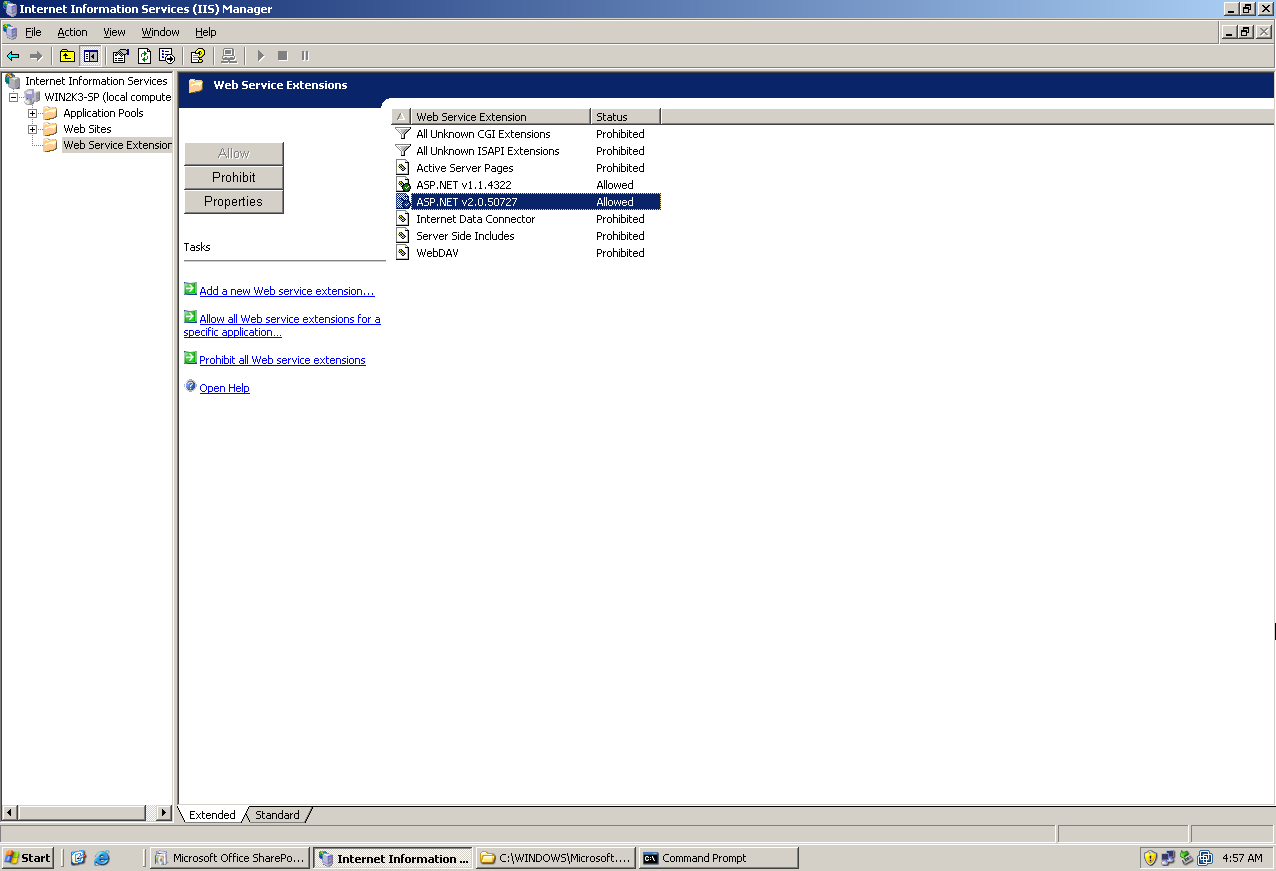
Task: Switch to the Standard tab
Action: 277,814
